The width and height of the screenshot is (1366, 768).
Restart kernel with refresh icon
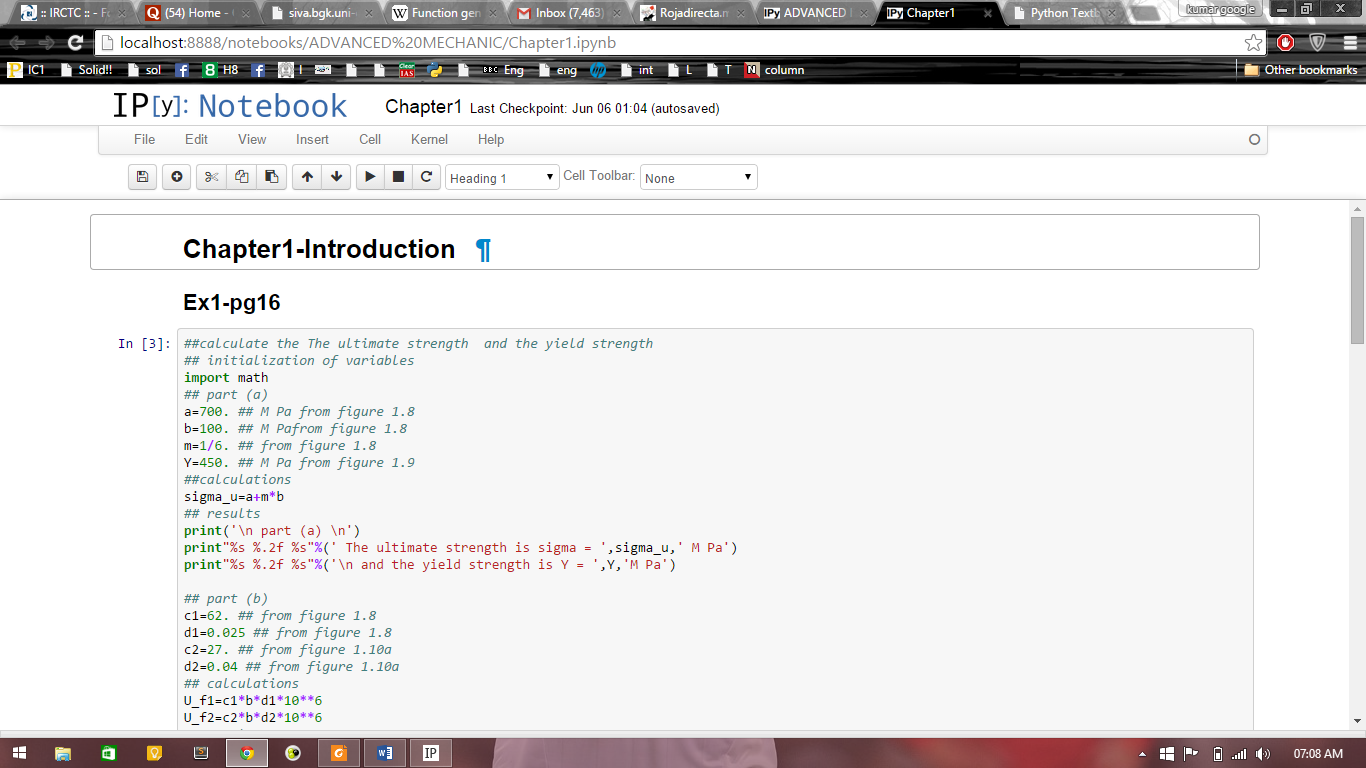[x=426, y=177]
